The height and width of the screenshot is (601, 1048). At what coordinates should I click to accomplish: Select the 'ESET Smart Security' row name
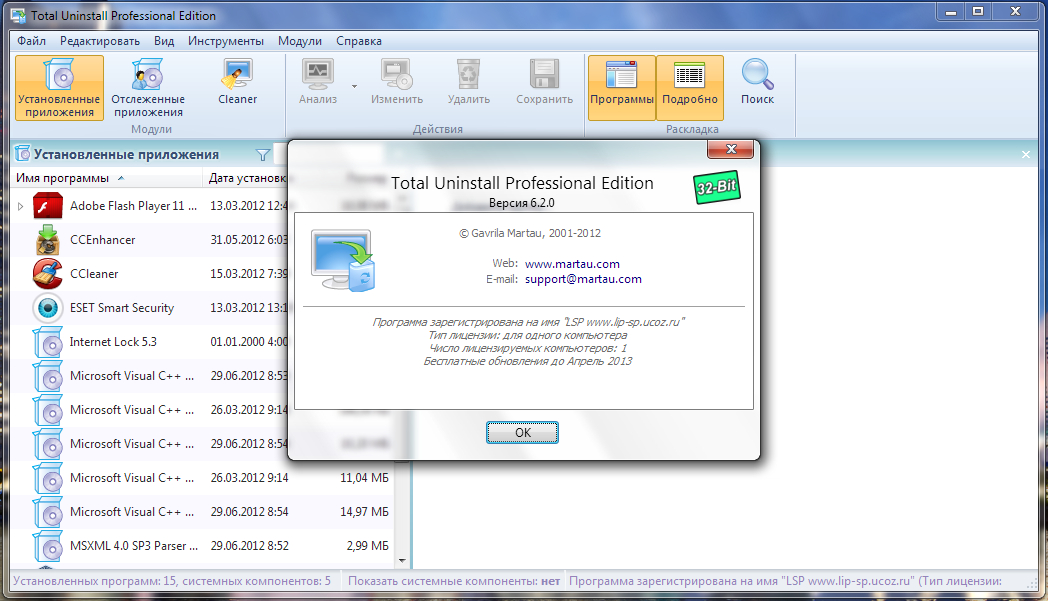click(122, 308)
